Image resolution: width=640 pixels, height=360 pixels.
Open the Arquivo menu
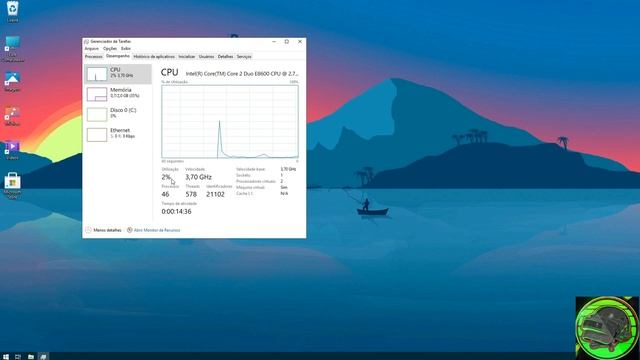pyautogui.click(x=91, y=49)
